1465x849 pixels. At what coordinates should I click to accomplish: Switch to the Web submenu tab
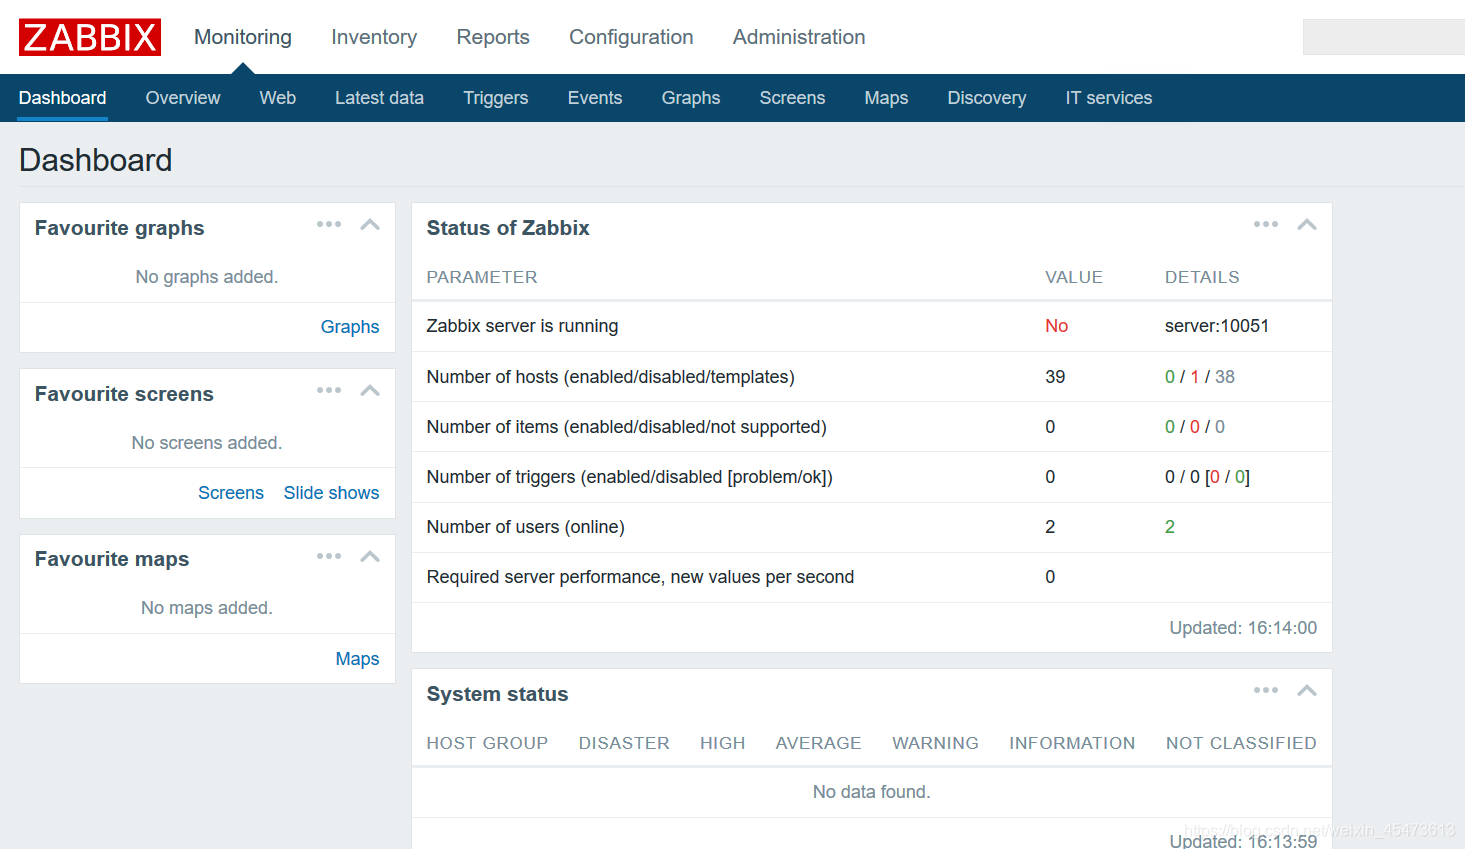coord(278,98)
